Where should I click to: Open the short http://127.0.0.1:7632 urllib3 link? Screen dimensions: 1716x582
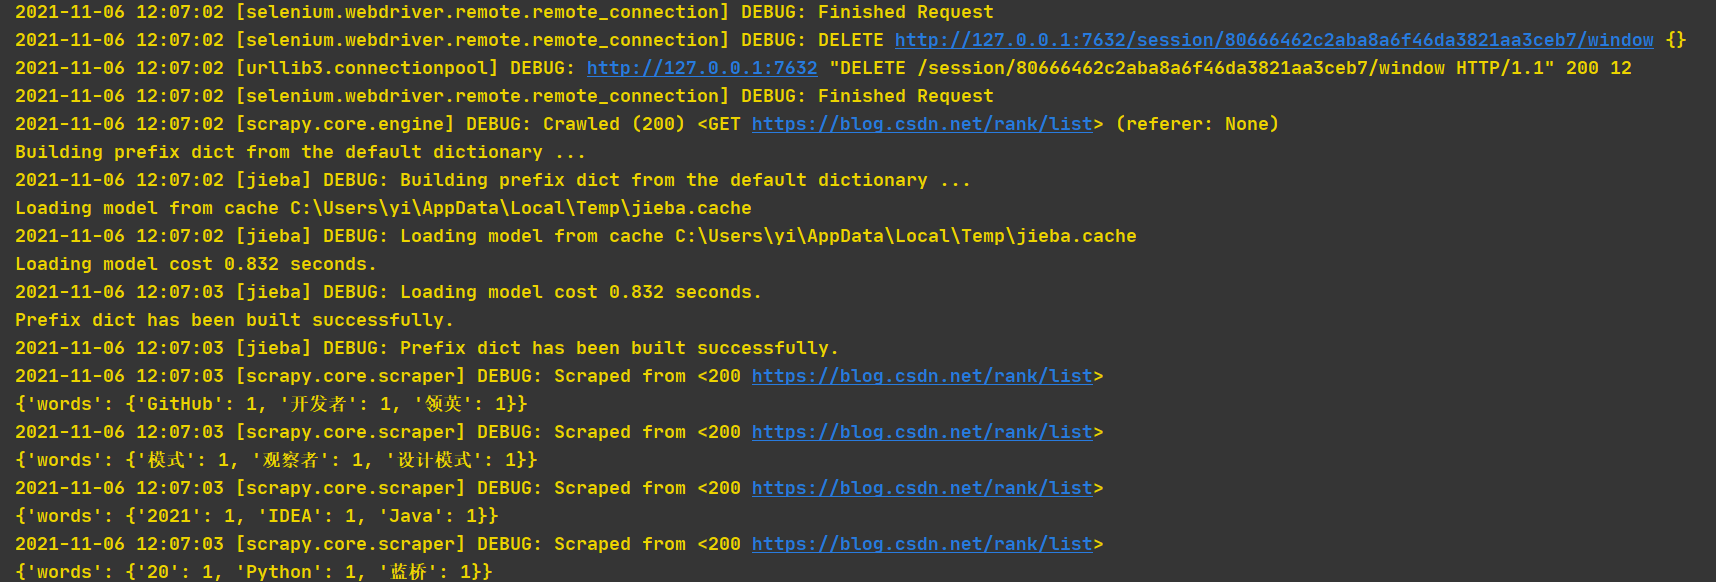pyautogui.click(x=702, y=68)
